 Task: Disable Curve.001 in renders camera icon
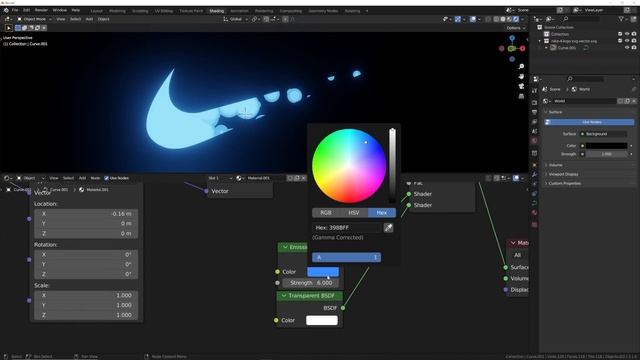[633, 48]
